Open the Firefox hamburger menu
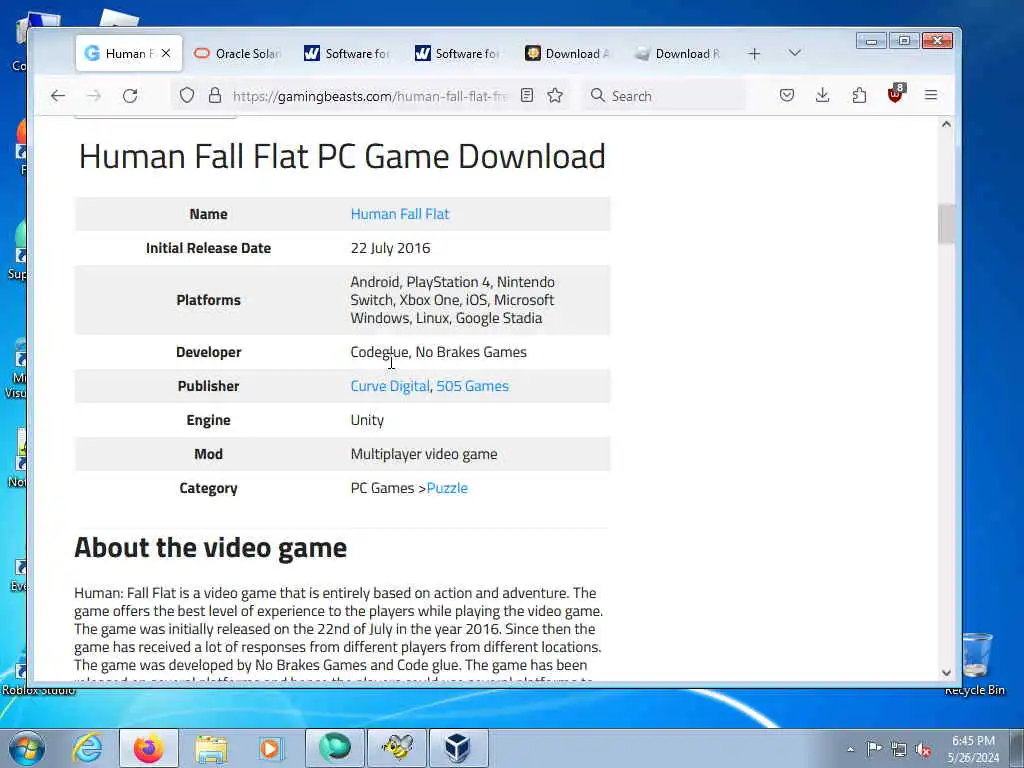The height and width of the screenshot is (768, 1024). coord(931,96)
